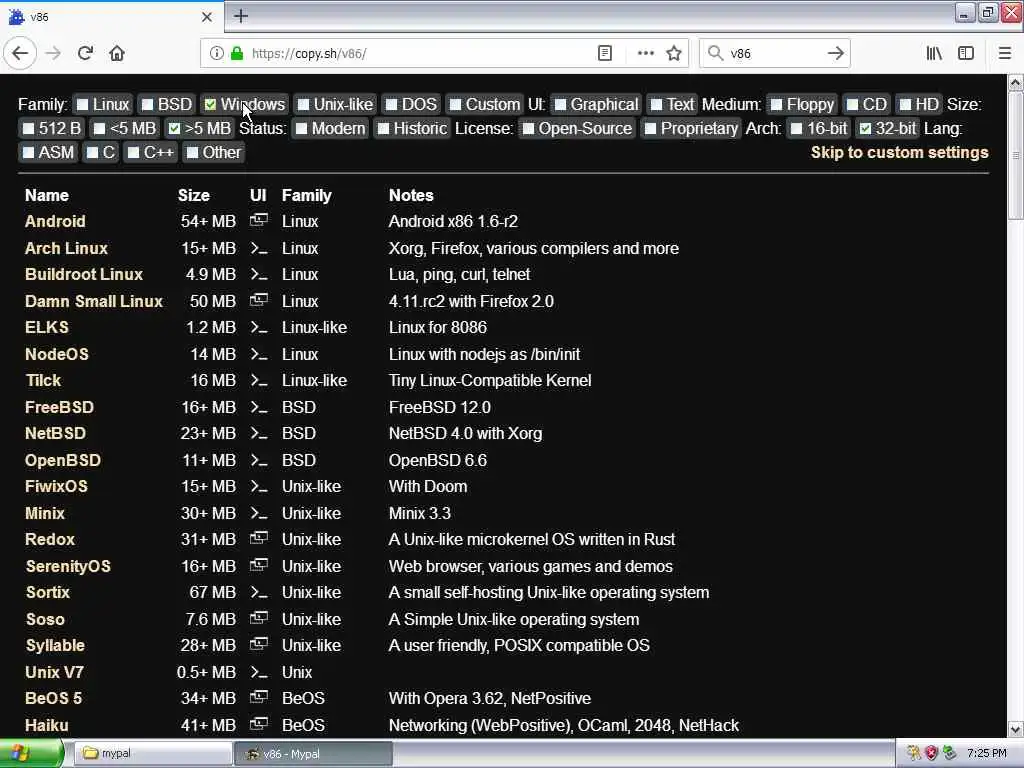The image size is (1024, 768).
Task: Open page actions three-dot menu
Action: [645, 53]
